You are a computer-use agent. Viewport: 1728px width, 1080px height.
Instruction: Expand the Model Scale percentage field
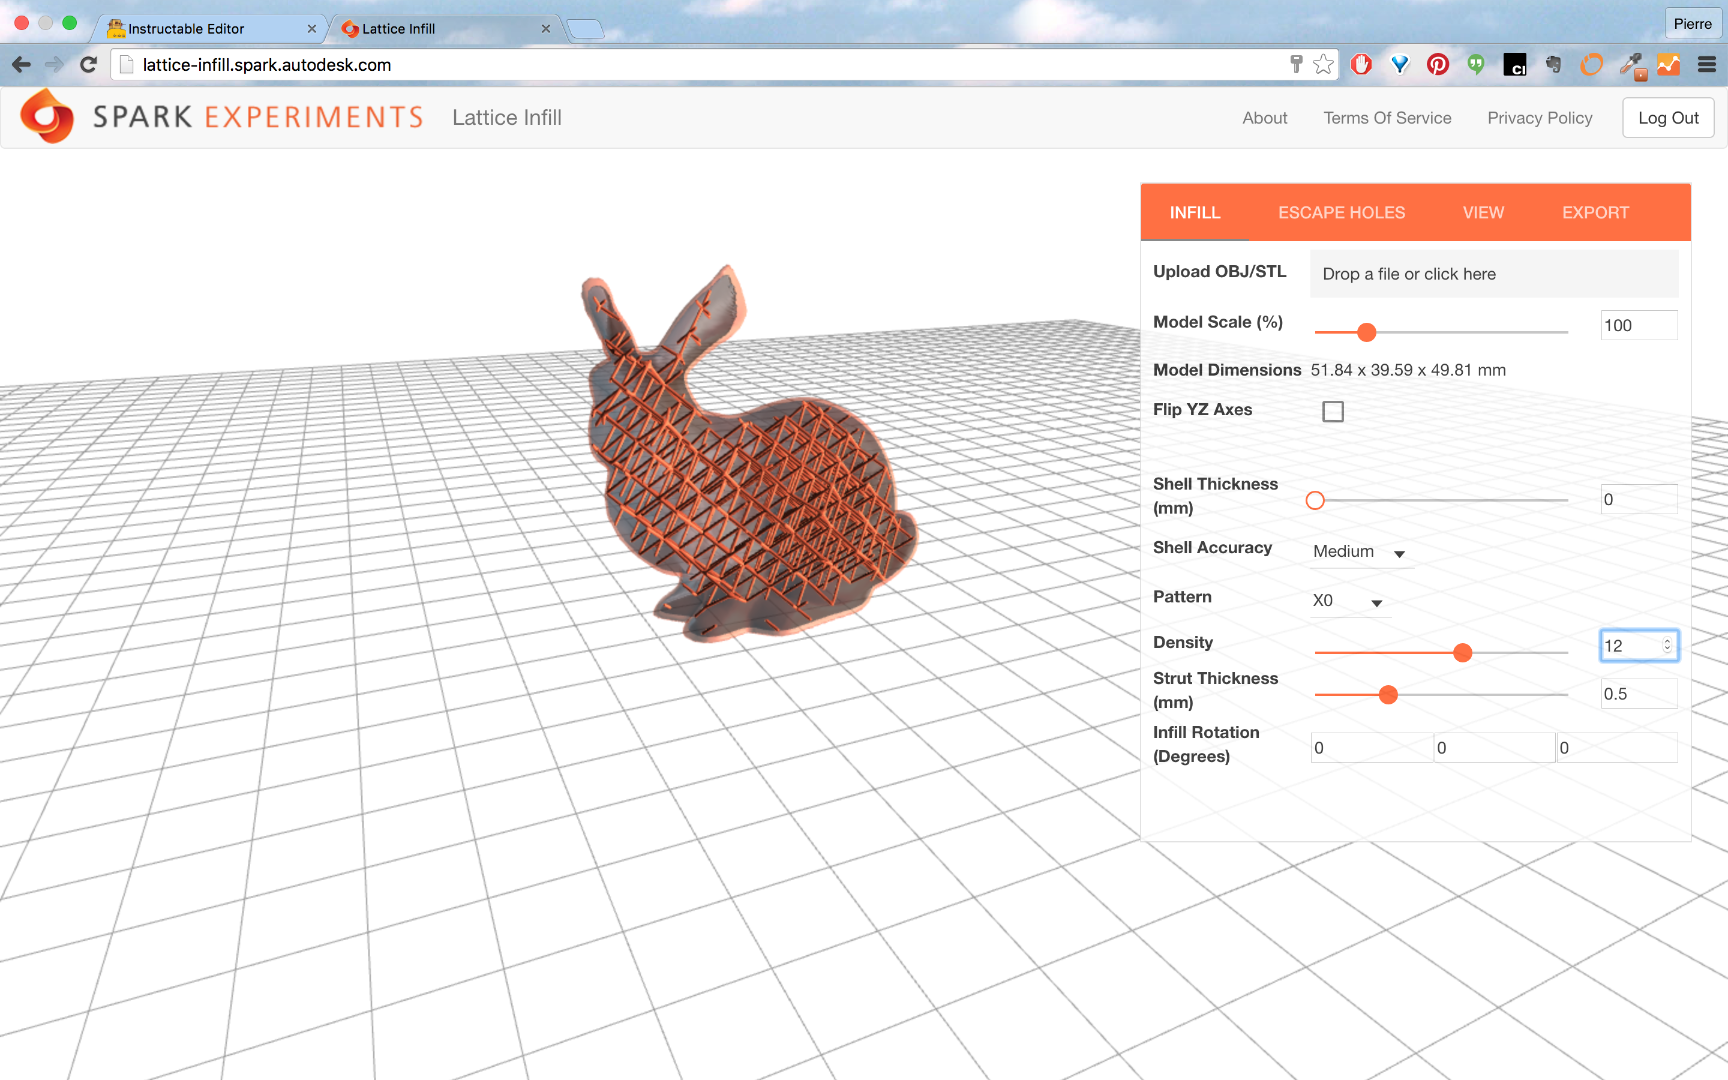[x=1638, y=325]
